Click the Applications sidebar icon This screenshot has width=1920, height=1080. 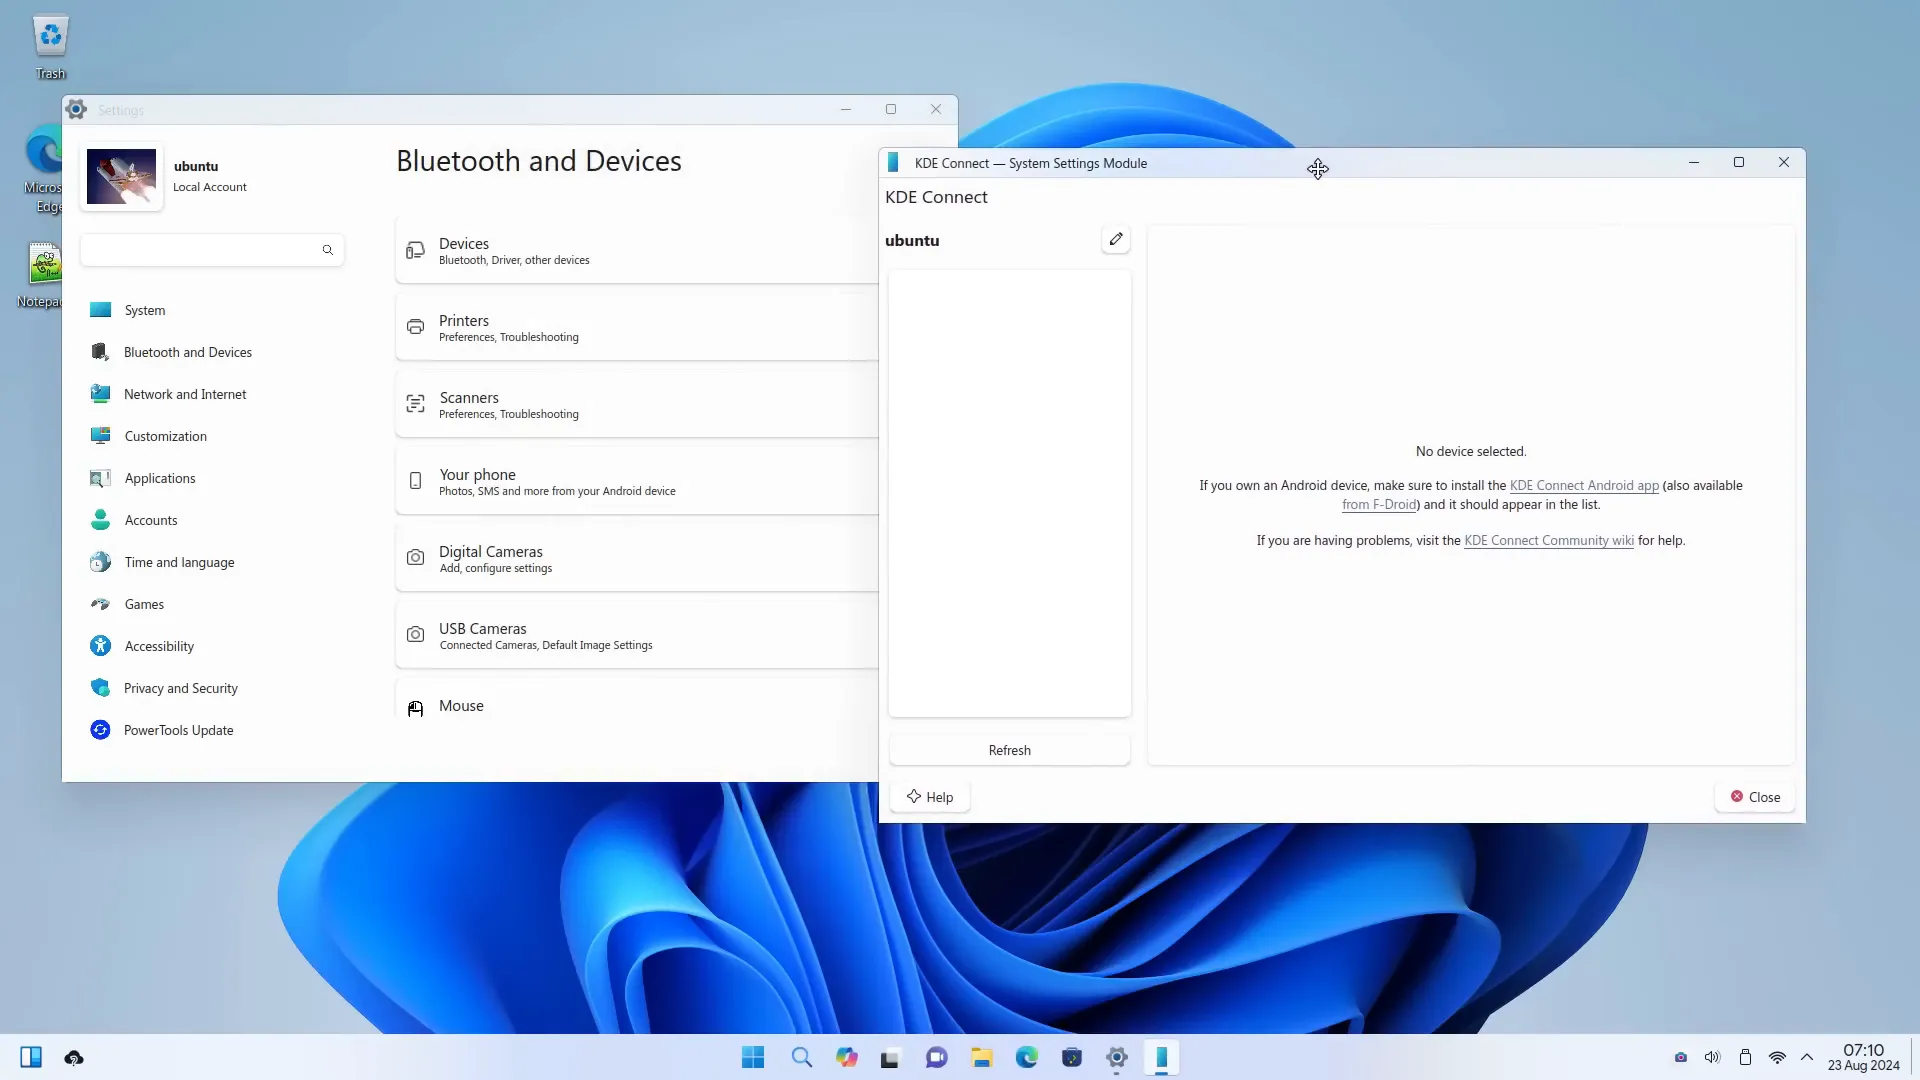[x=100, y=478]
